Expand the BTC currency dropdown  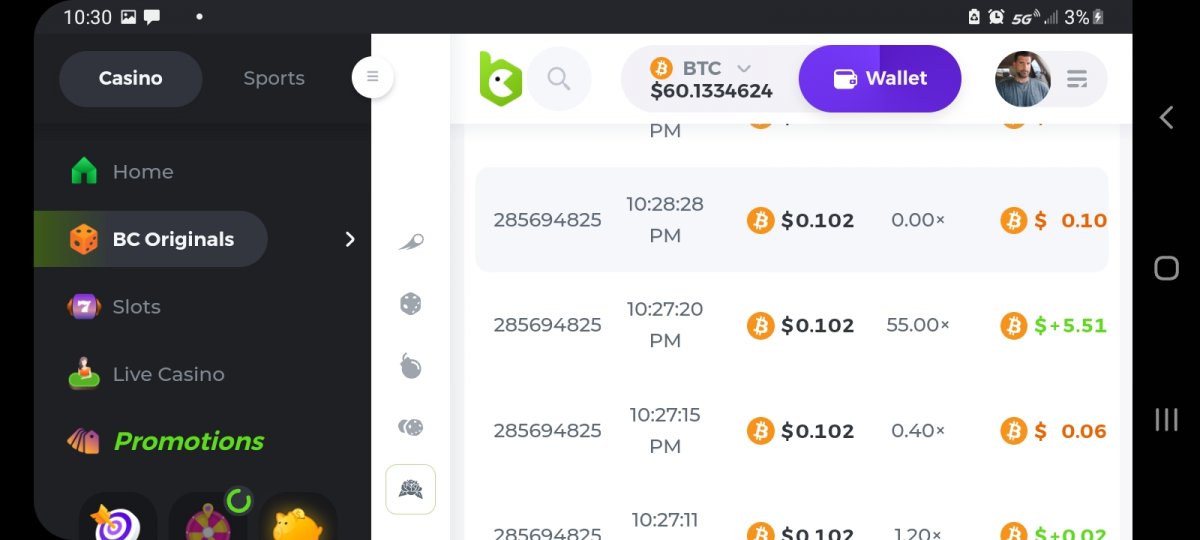point(743,68)
